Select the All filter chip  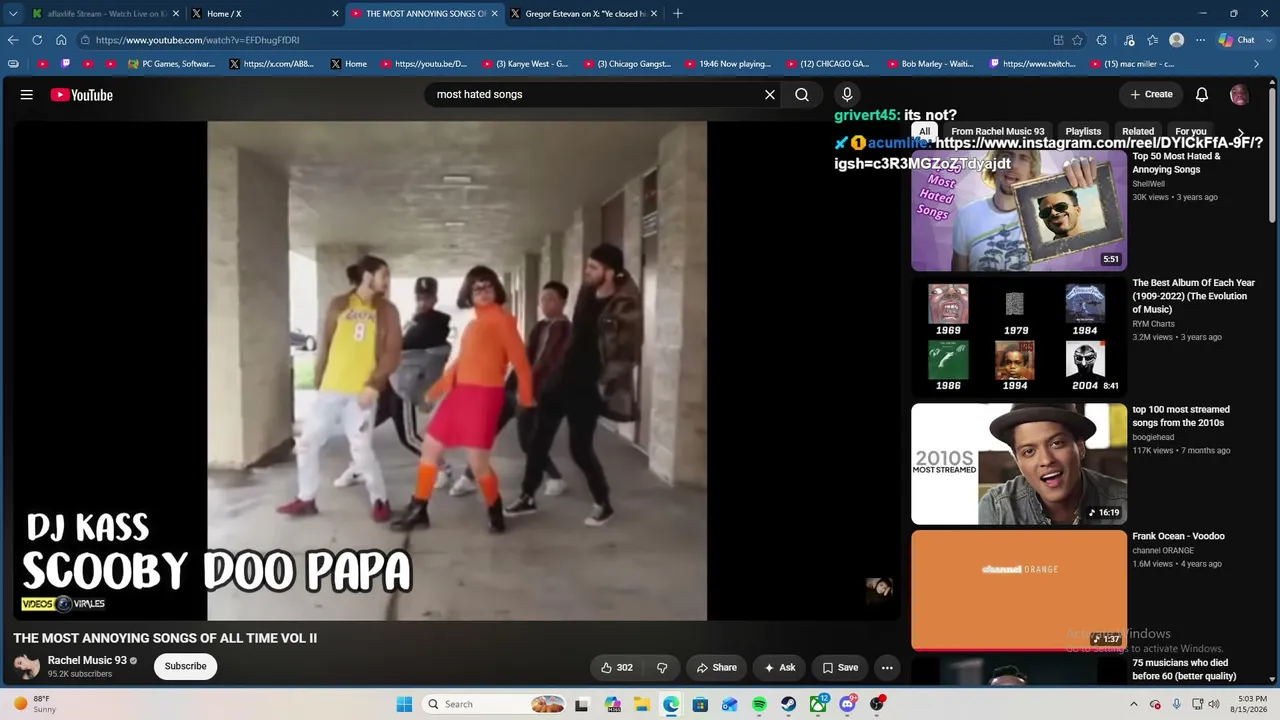(924, 132)
